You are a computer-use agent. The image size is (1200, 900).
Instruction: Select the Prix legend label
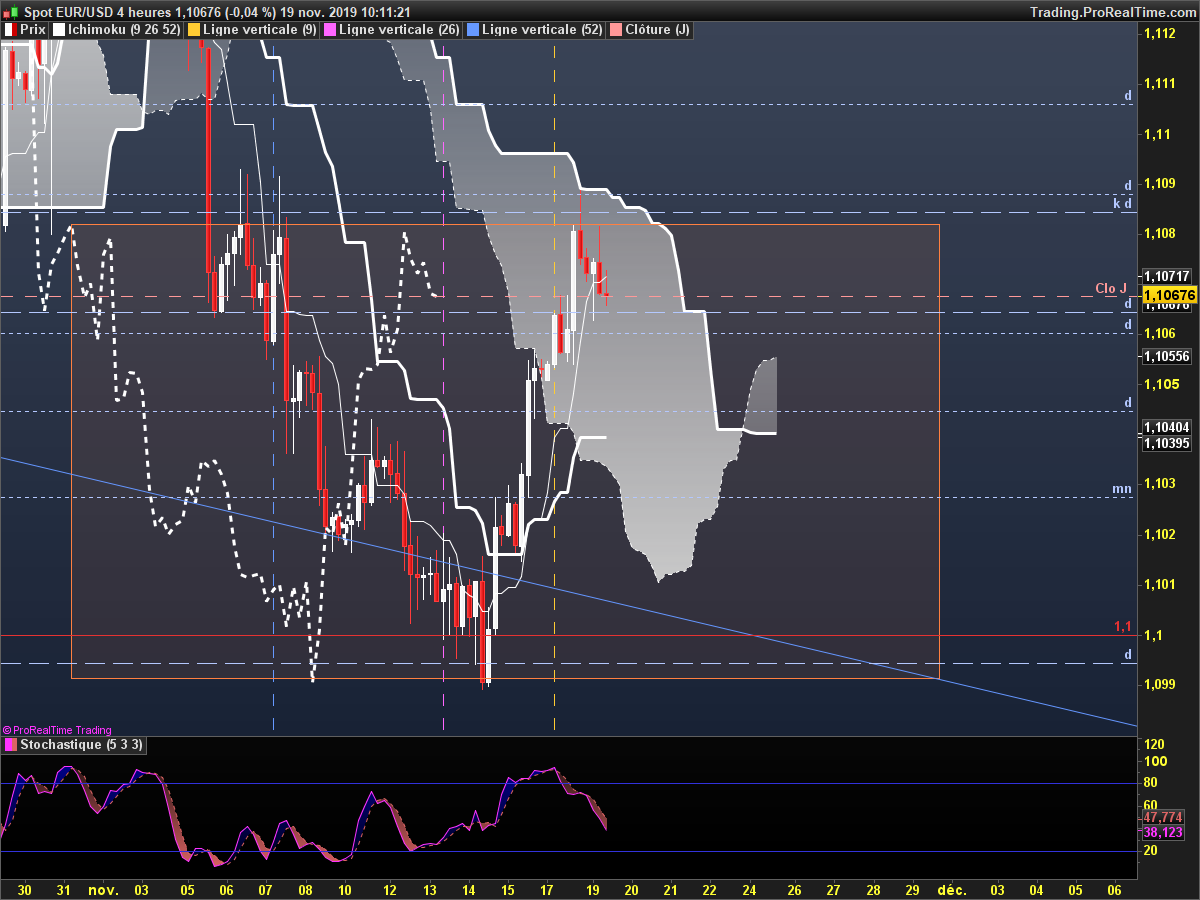click(32, 30)
